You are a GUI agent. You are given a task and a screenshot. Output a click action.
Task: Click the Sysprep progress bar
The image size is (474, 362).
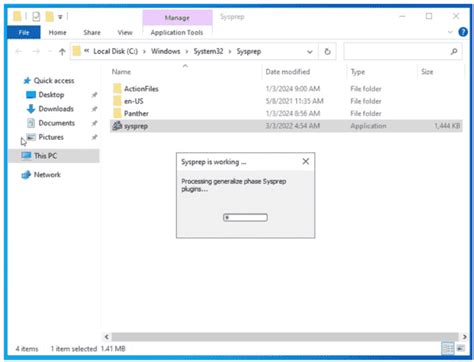point(245,218)
